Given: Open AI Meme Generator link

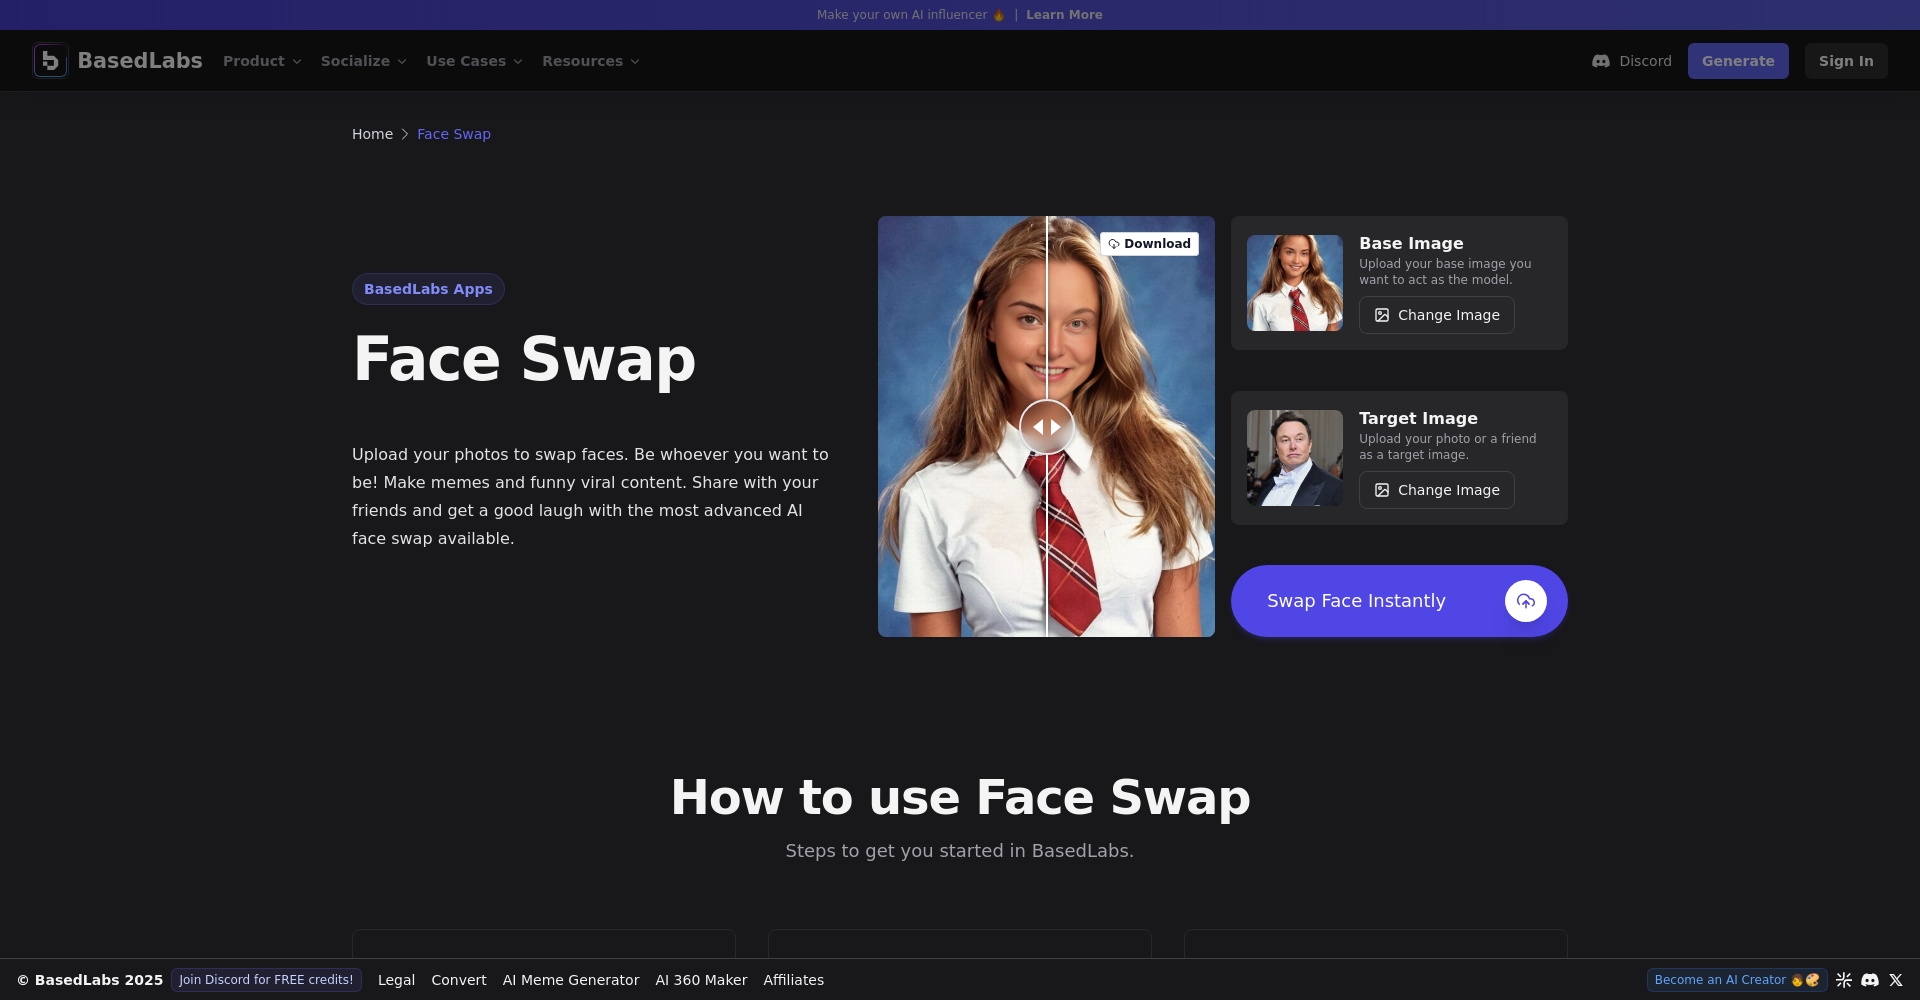Looking at the screenshot, I should pos(571,980).
